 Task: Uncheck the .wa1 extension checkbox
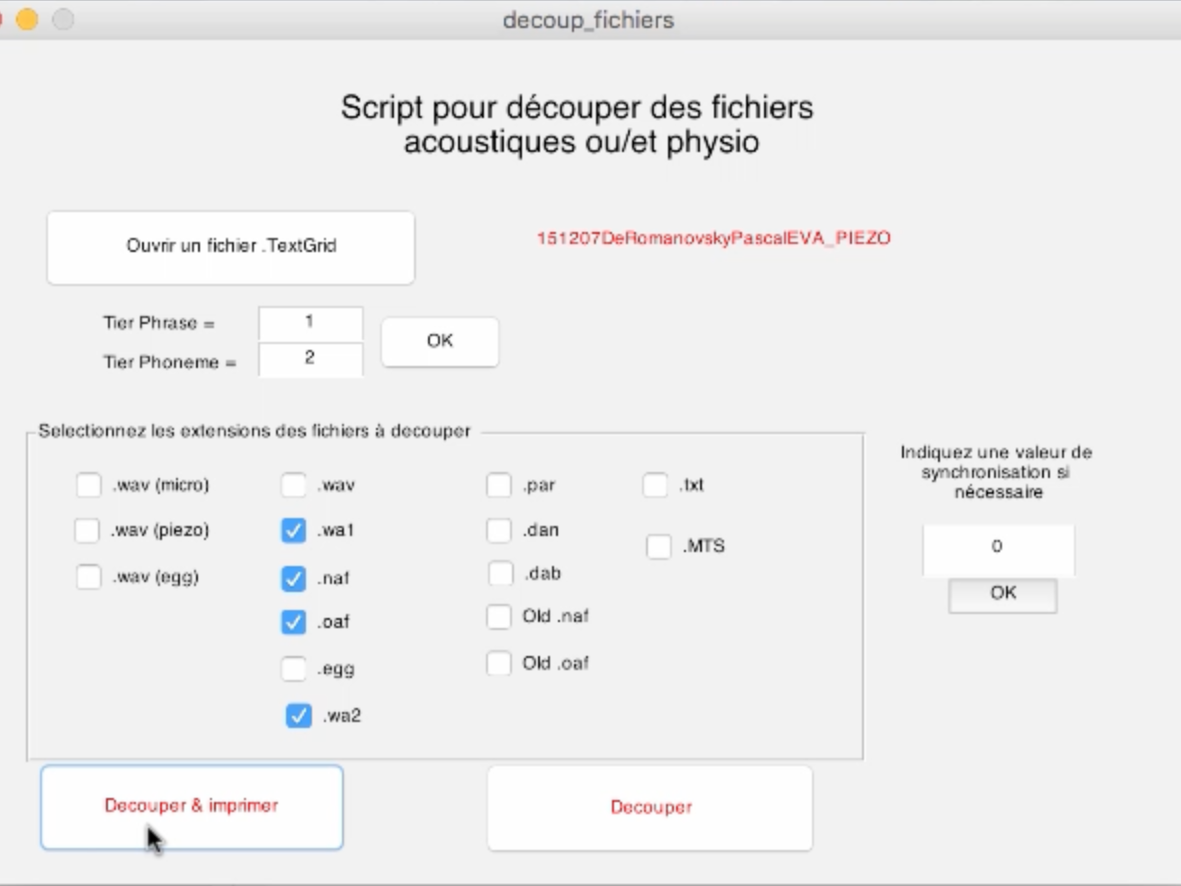click(x=293, y=531)
